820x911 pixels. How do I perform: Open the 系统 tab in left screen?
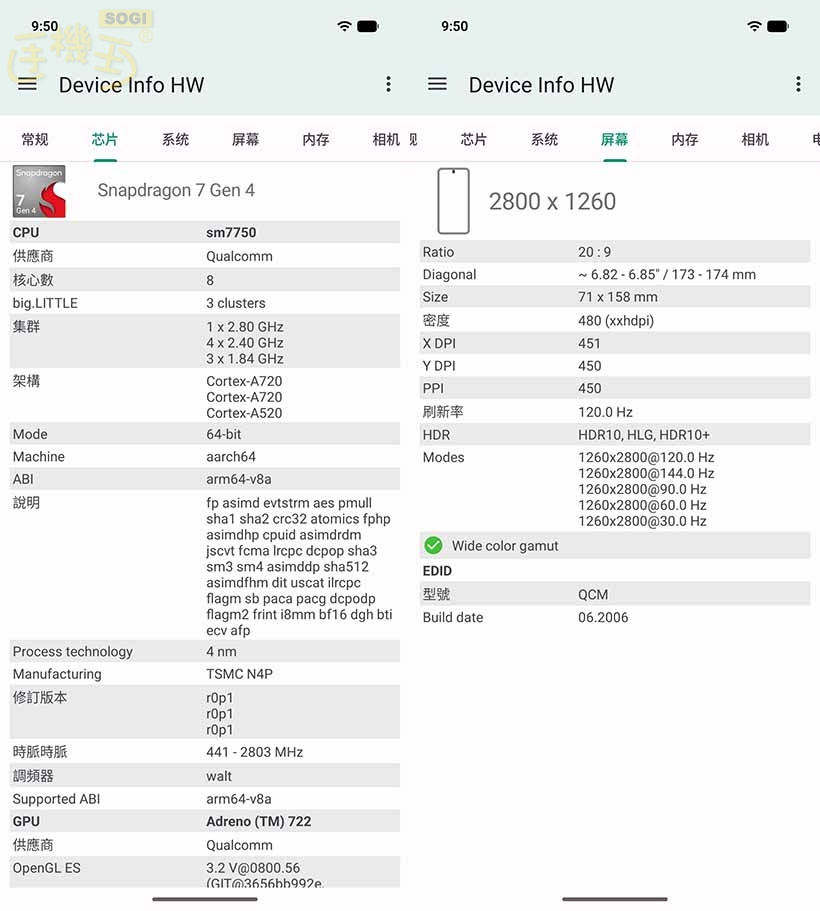point(176,139)
